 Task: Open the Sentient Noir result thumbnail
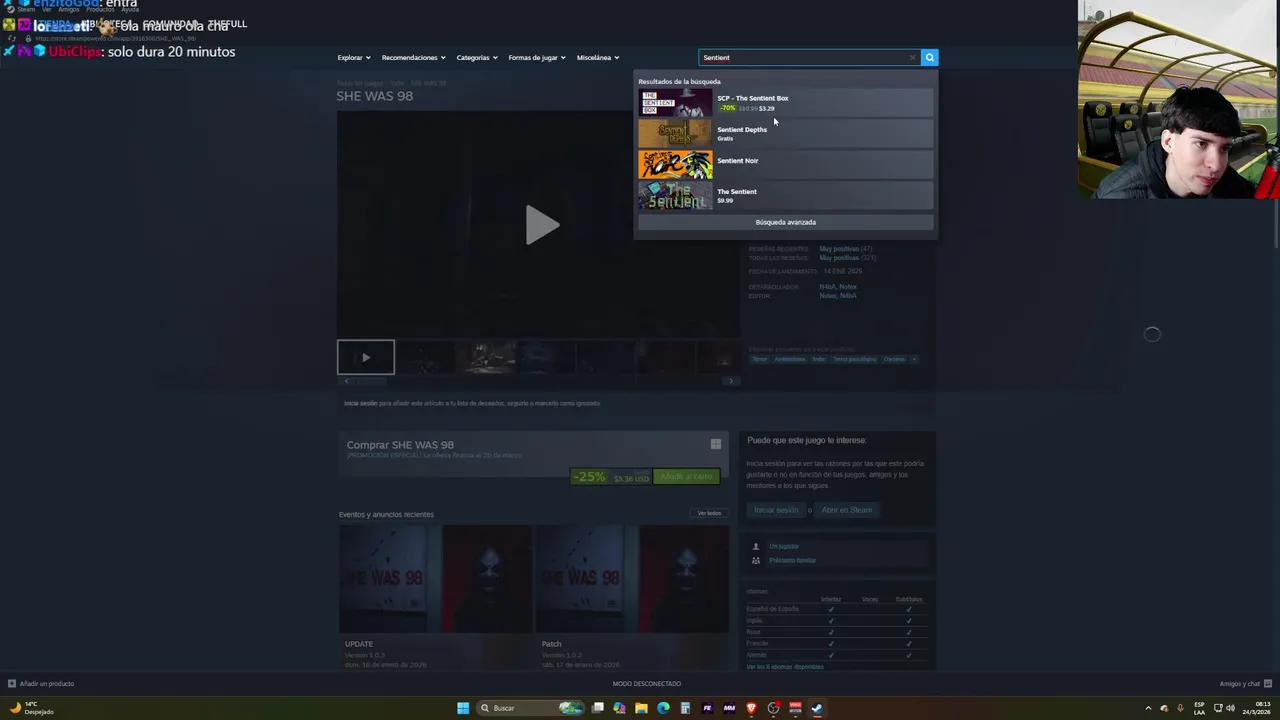pyautogui.click(x=676, y=164)
